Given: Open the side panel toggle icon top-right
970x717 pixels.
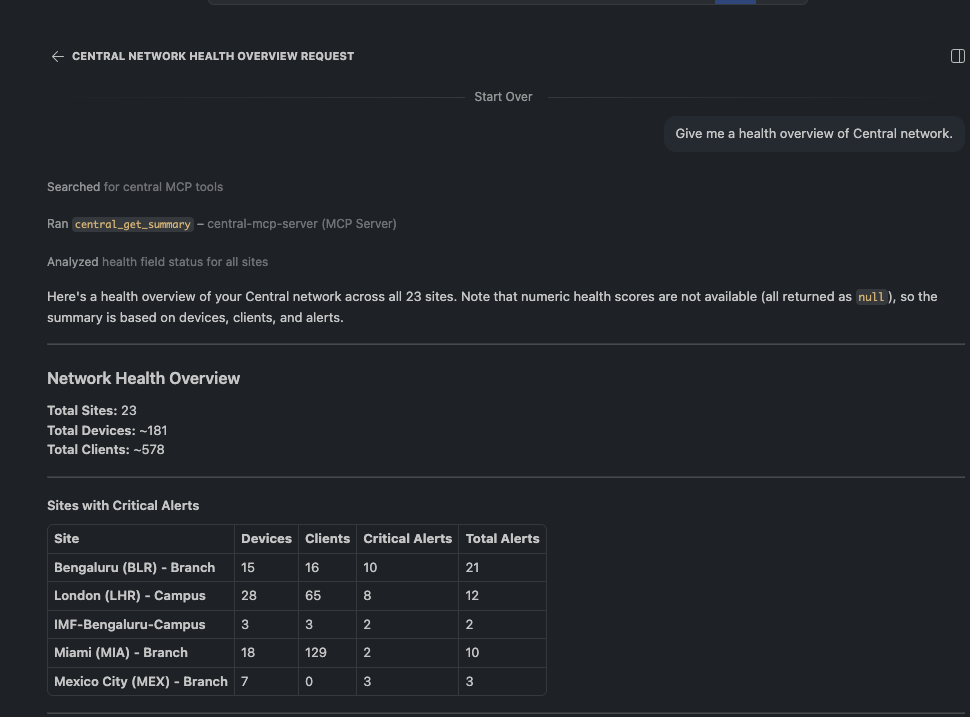Looking at the screenshot, I should pos(957,55).
